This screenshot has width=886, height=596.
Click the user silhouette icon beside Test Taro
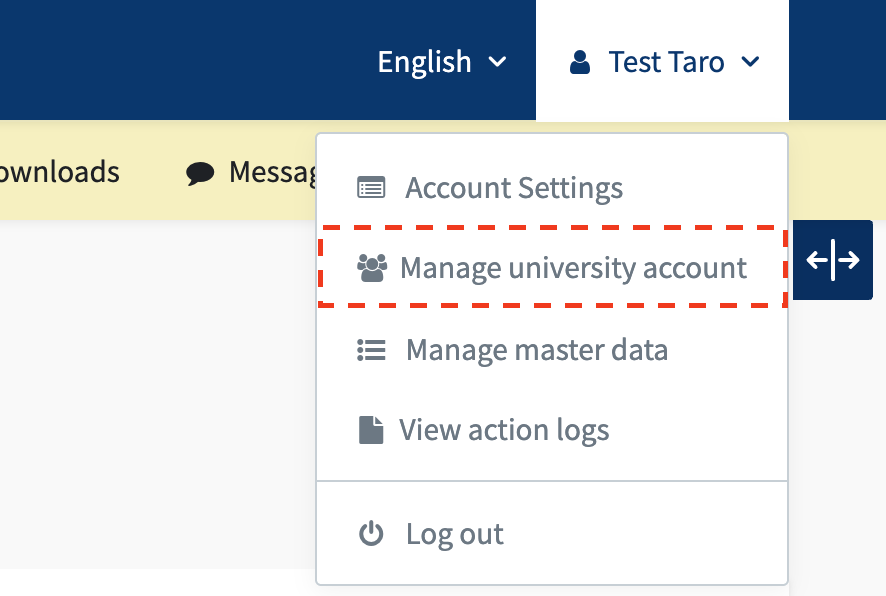click(579, 63)
